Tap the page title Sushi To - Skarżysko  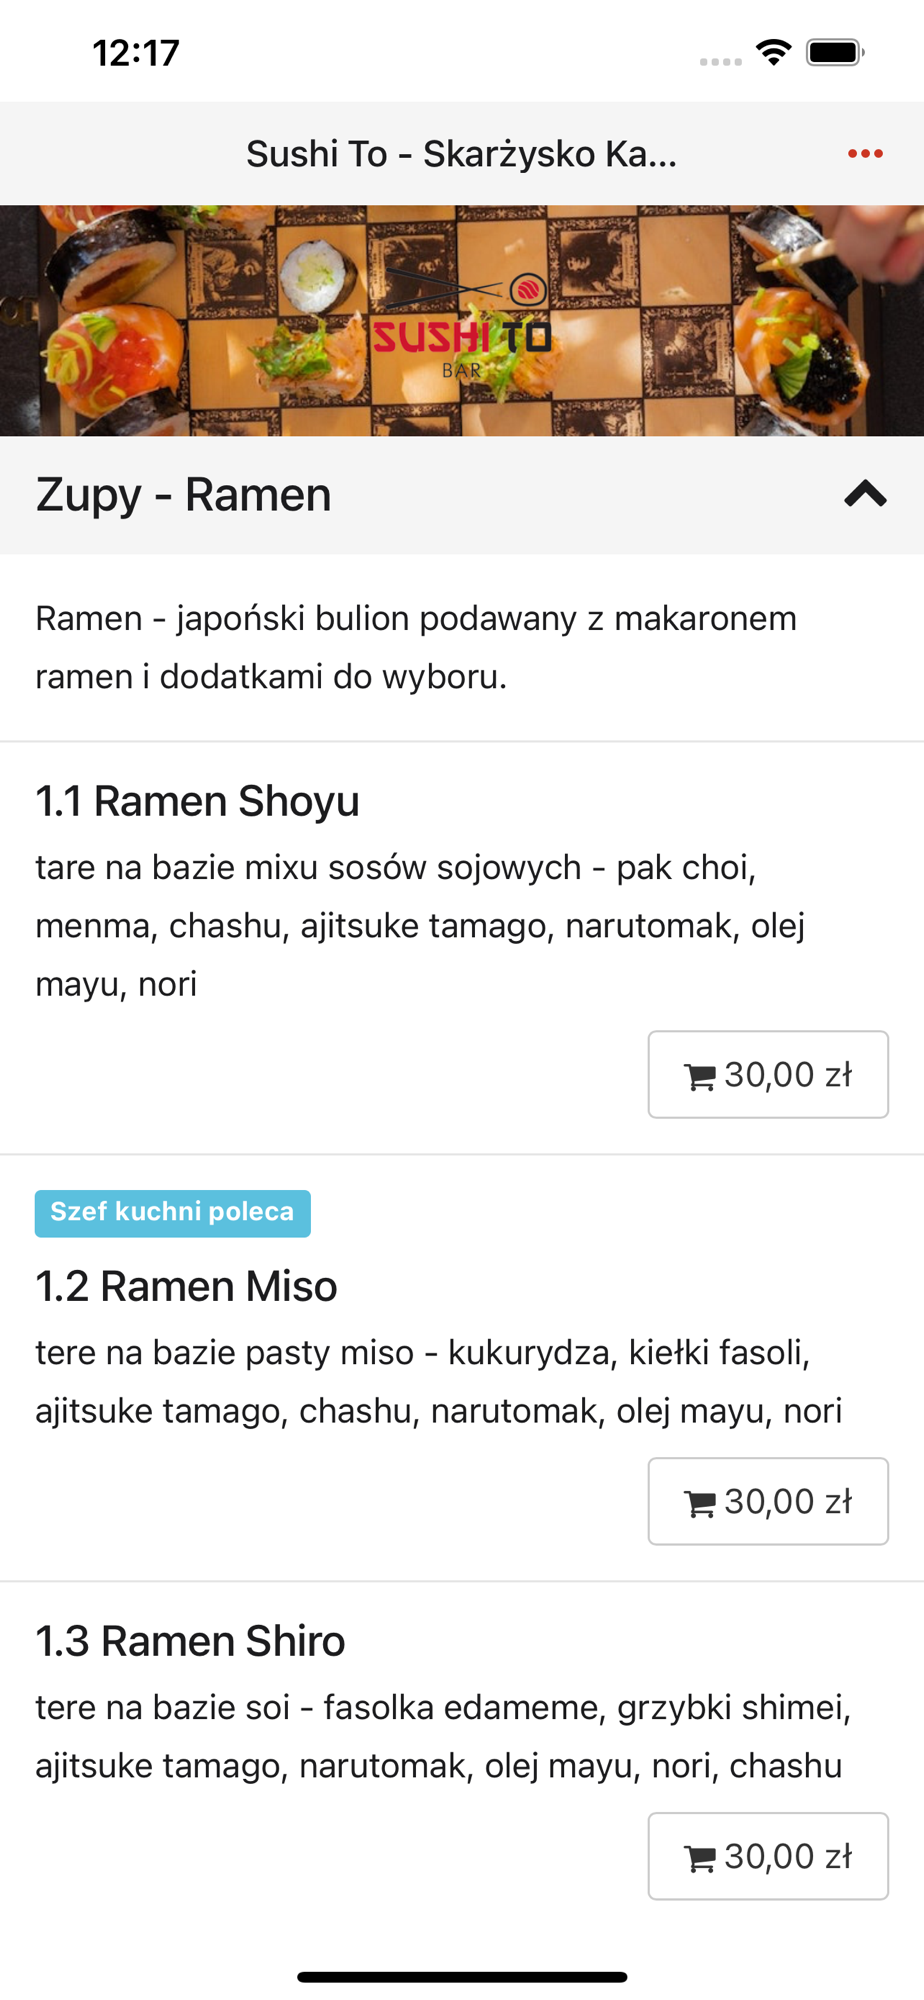click(x=462, y=154)
